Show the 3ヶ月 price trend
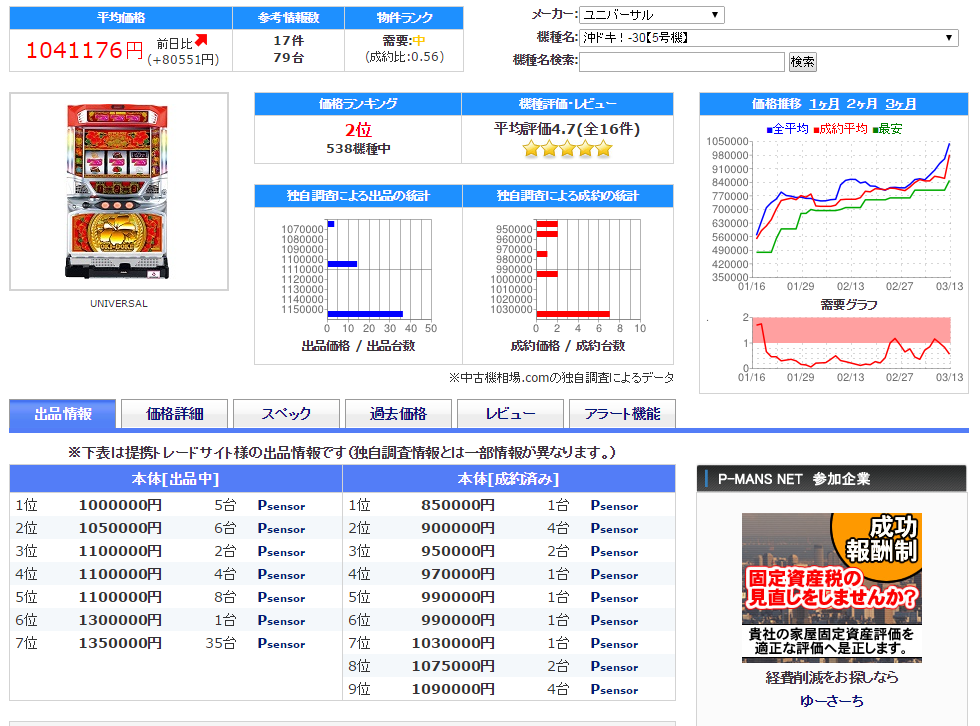Viewport: 980px width, 726px height. coord(900,104)
